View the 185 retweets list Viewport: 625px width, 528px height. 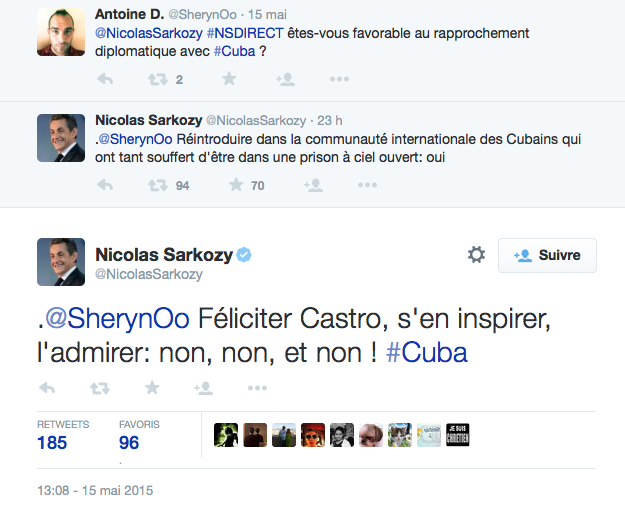pyautogui.click(x=52, y=441)
